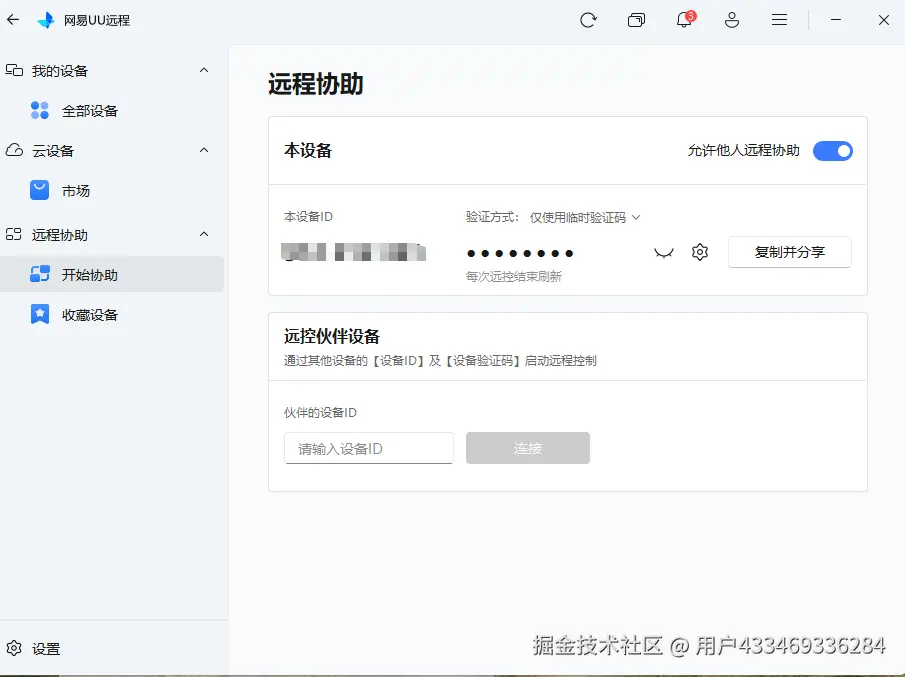Click 我的设备 section header
Screen dimensions: 905x677
112,70
